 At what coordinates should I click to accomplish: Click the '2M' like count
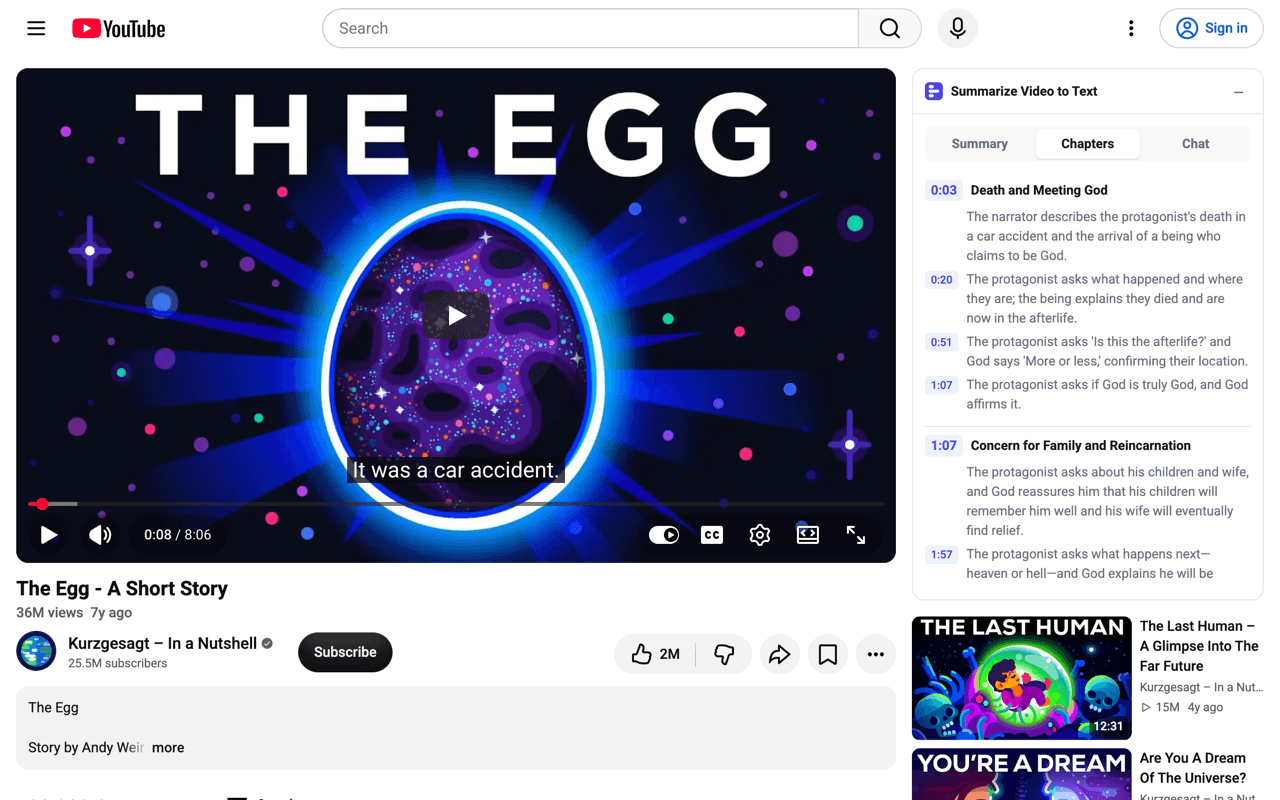(x=670, y=654)
